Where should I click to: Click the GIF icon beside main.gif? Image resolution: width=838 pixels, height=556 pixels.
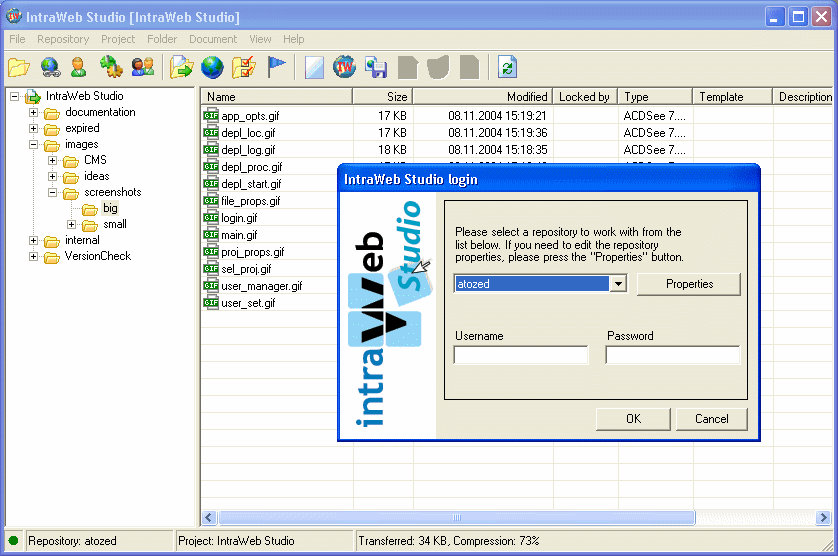pyautogui.click(x=211, y=235)
